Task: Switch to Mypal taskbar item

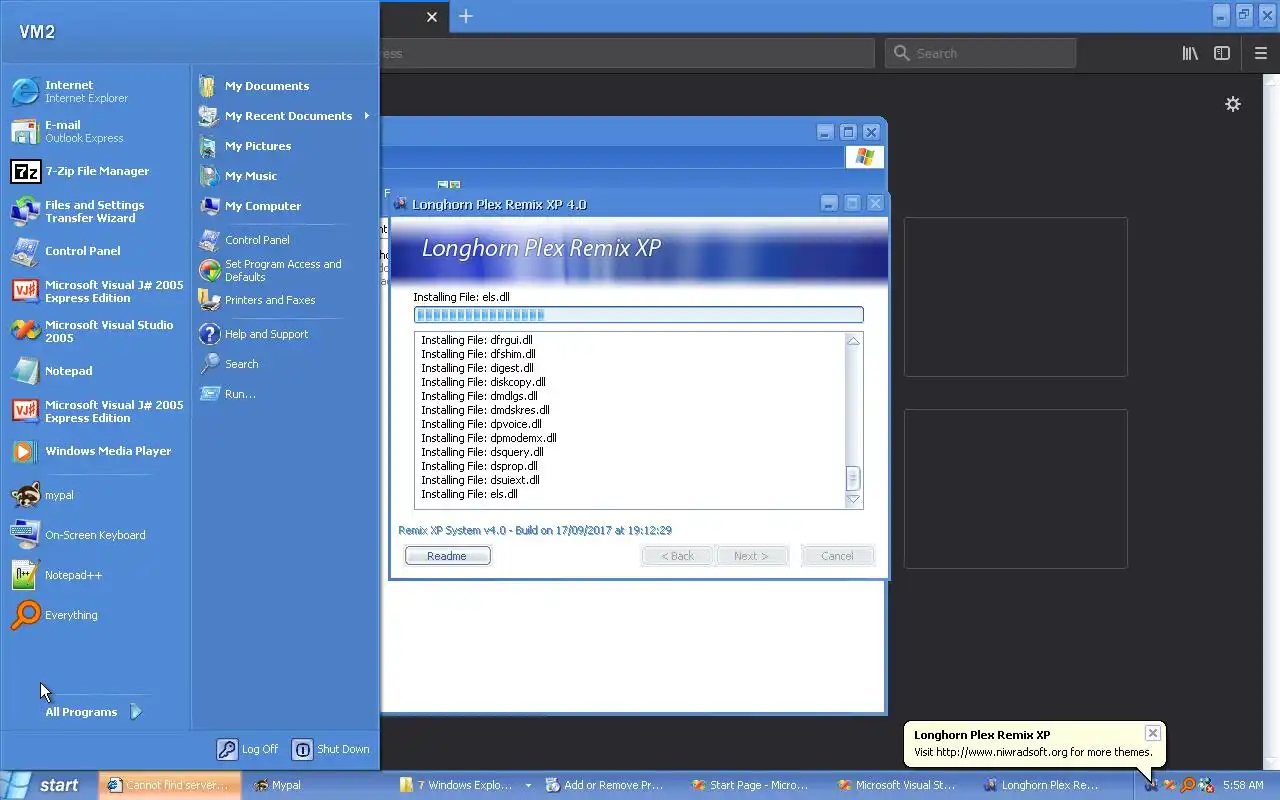Action: (316, 785)
